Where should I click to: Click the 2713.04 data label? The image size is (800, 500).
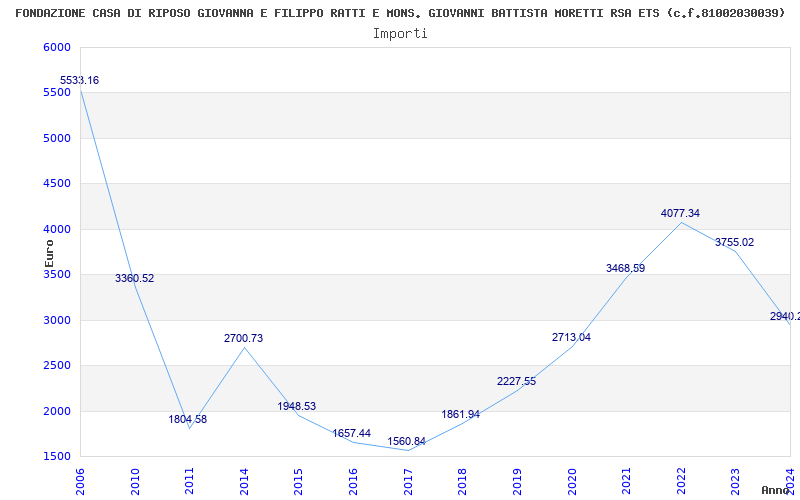[571, 337]
